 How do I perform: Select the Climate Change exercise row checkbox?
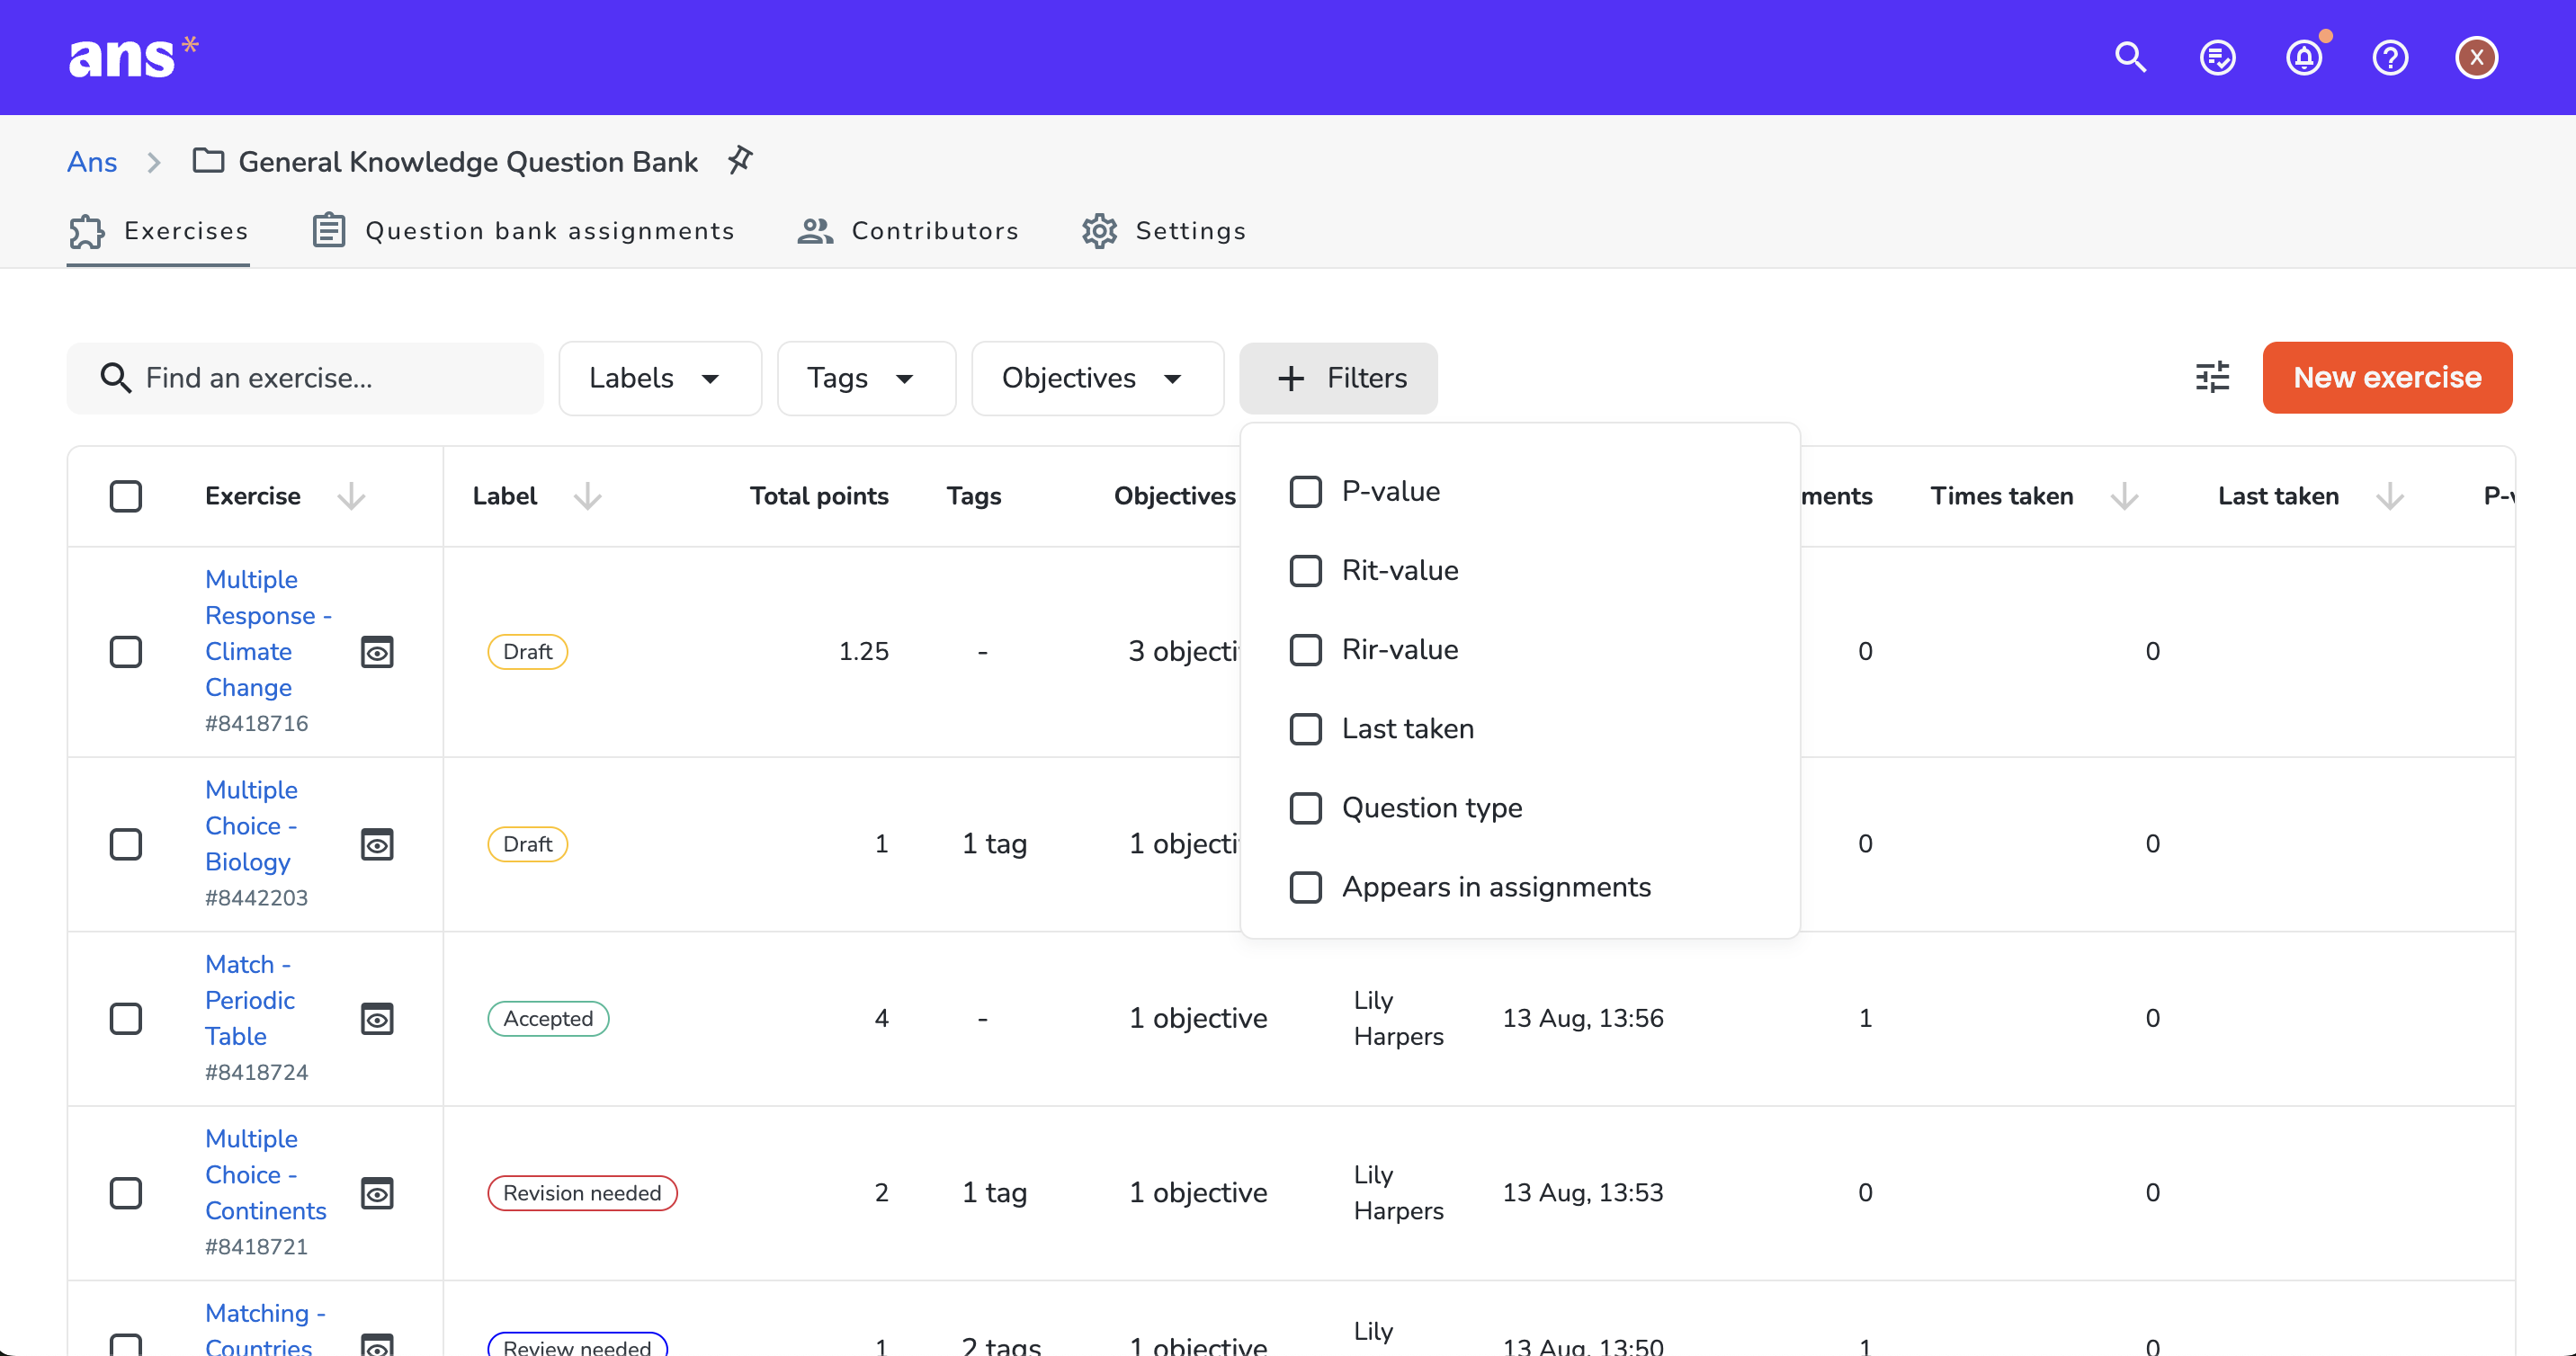tap(126, 652)
